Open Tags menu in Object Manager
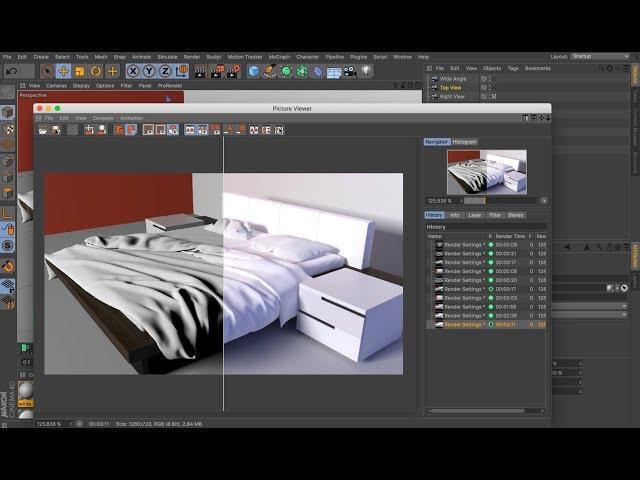The width and height of the screenshot is (640, 480). [x=513, y=69]
